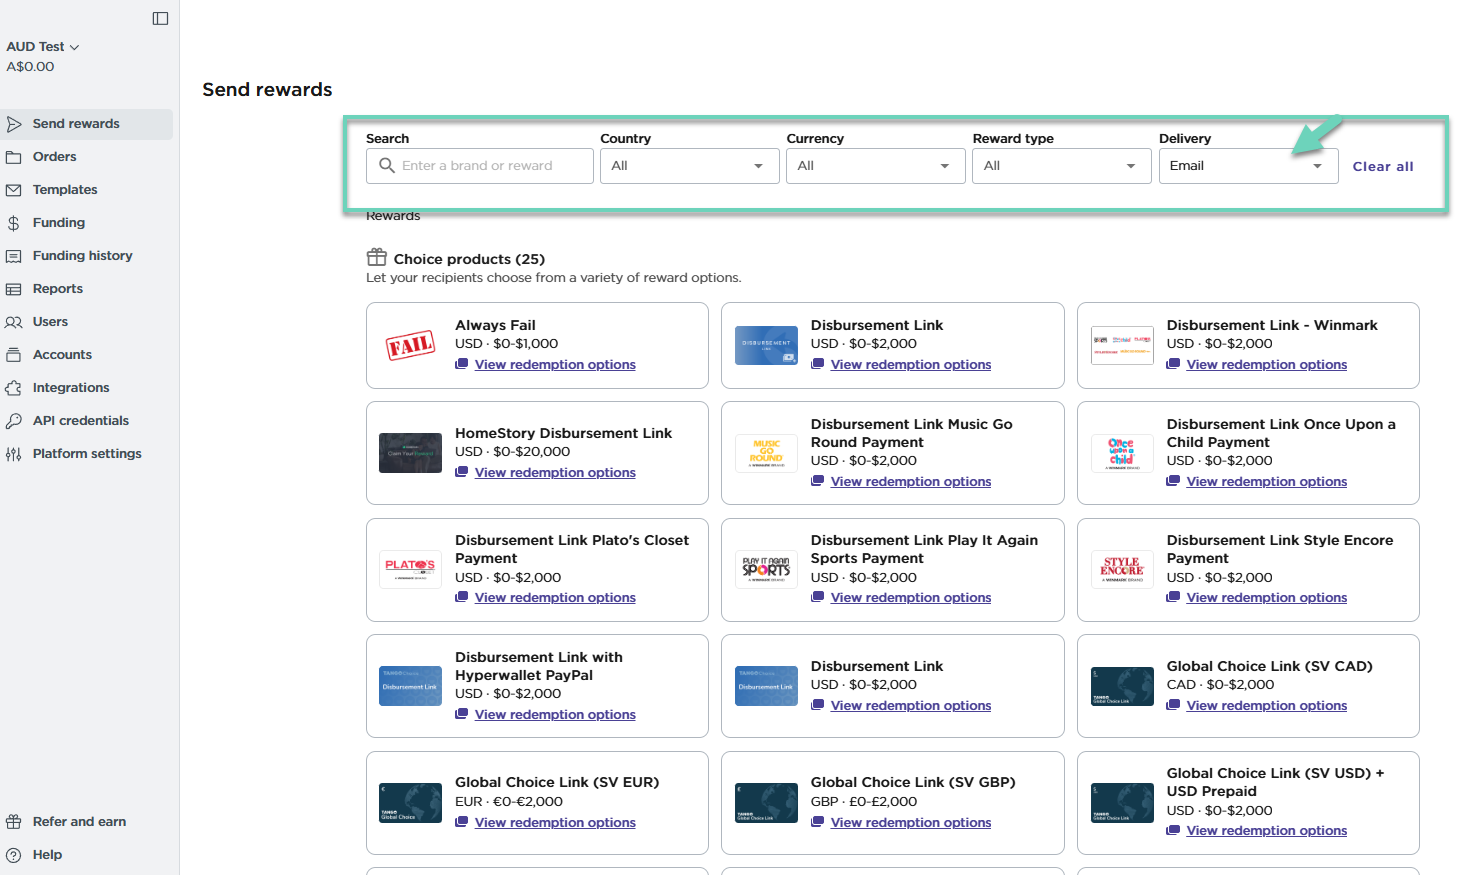Click the Funding dollar sign icon

14,223
